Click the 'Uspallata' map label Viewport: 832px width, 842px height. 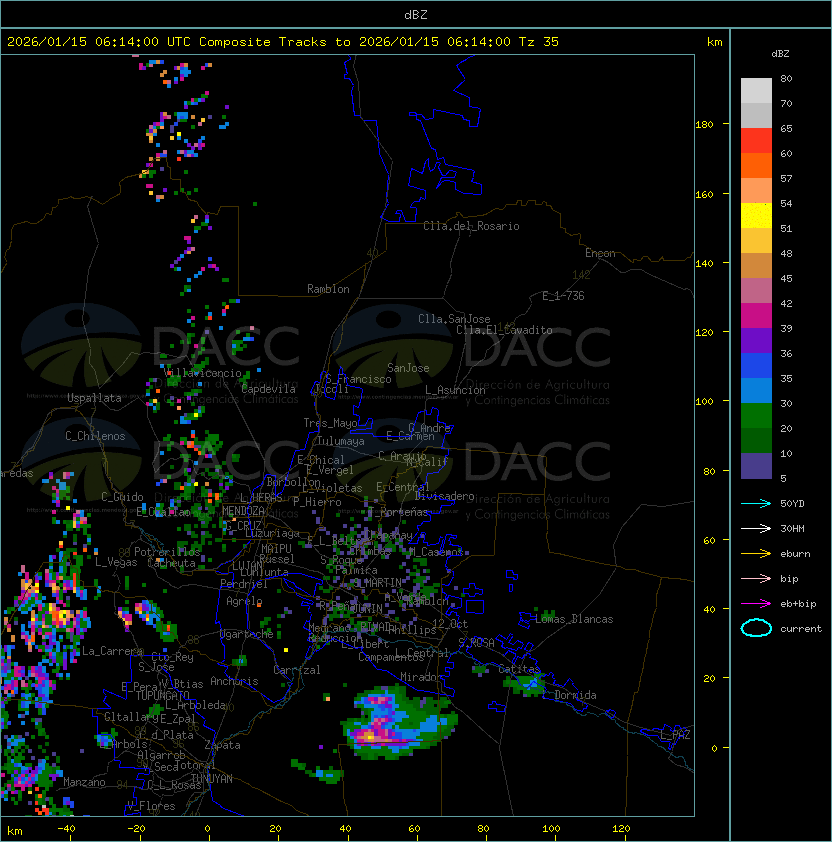pos(94,398)
